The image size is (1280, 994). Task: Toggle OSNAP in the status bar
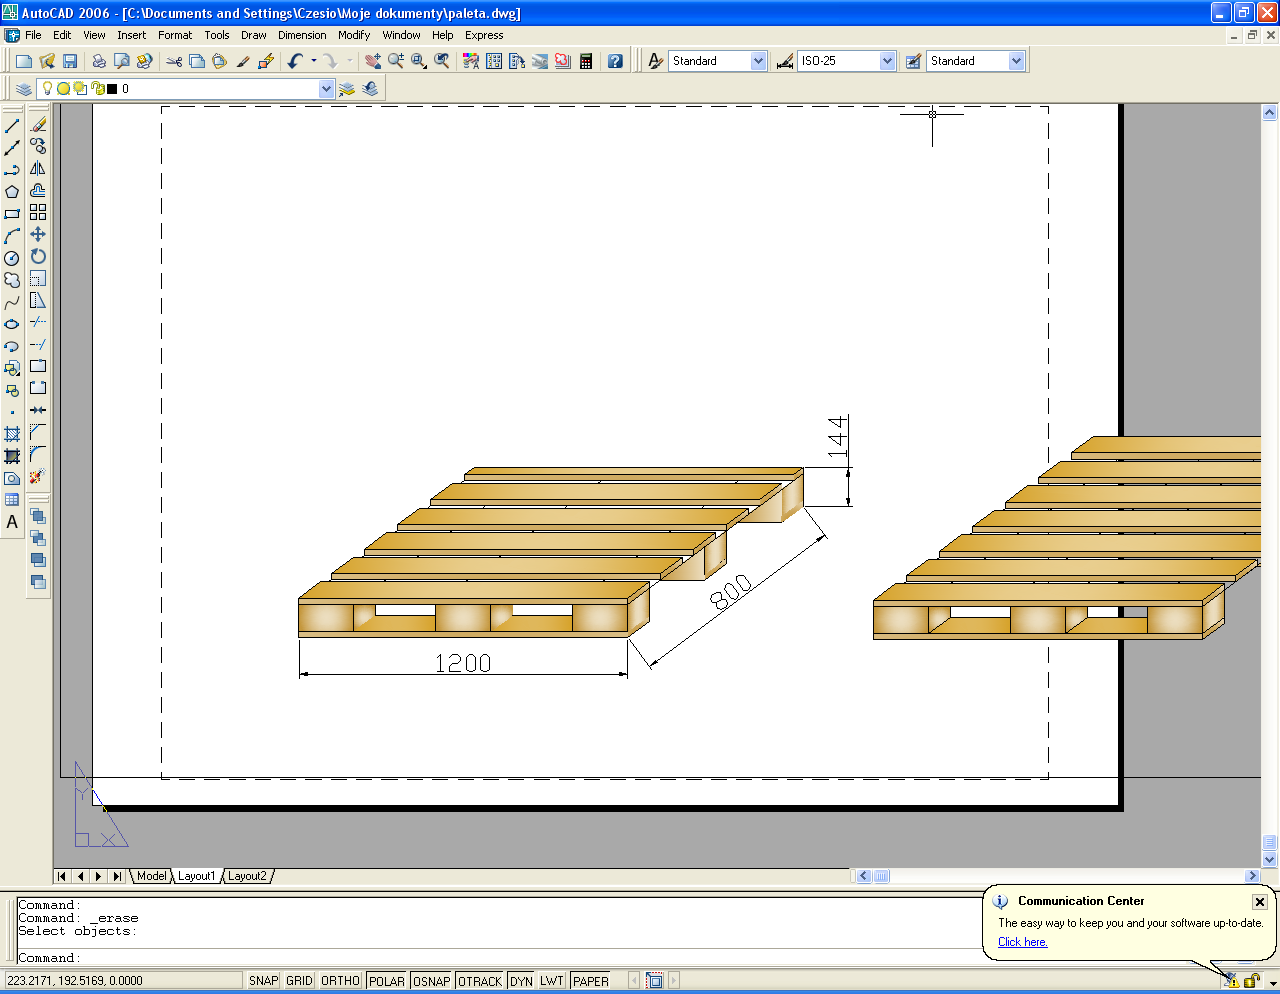click(x=431, y=981)
